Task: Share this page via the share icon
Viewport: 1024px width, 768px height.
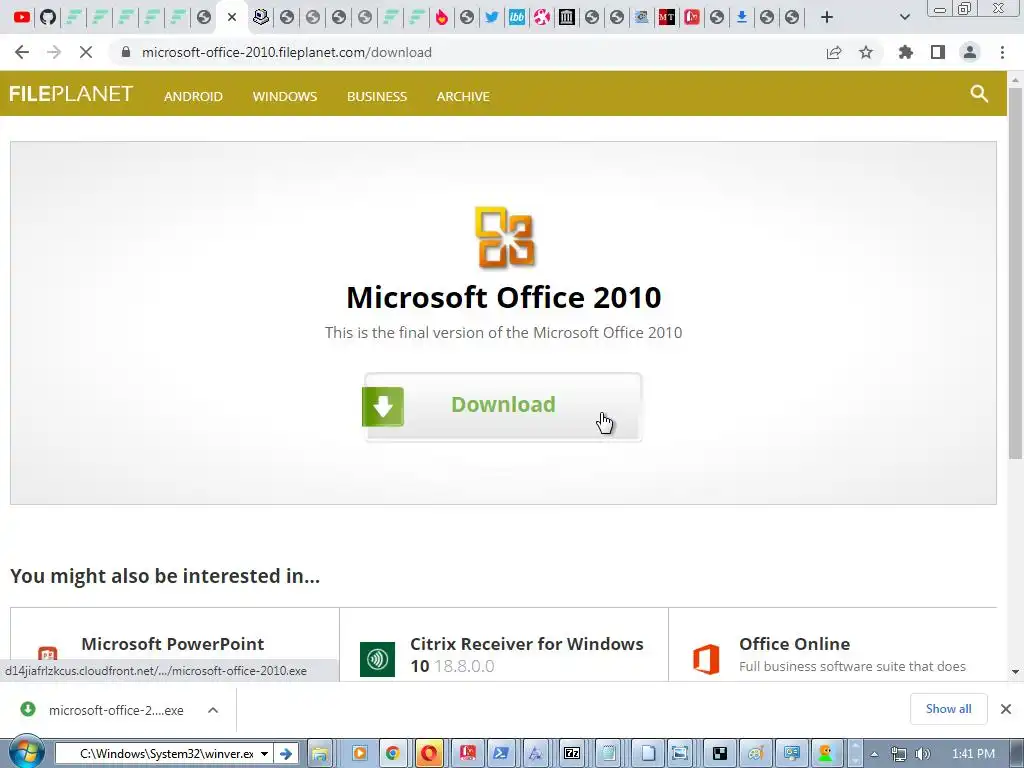Action: [834, 52]
